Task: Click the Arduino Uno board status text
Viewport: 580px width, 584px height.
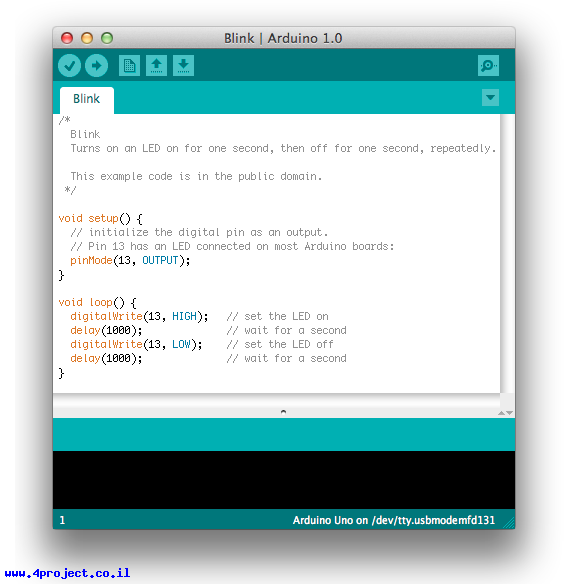Action: tap(394, 520)
